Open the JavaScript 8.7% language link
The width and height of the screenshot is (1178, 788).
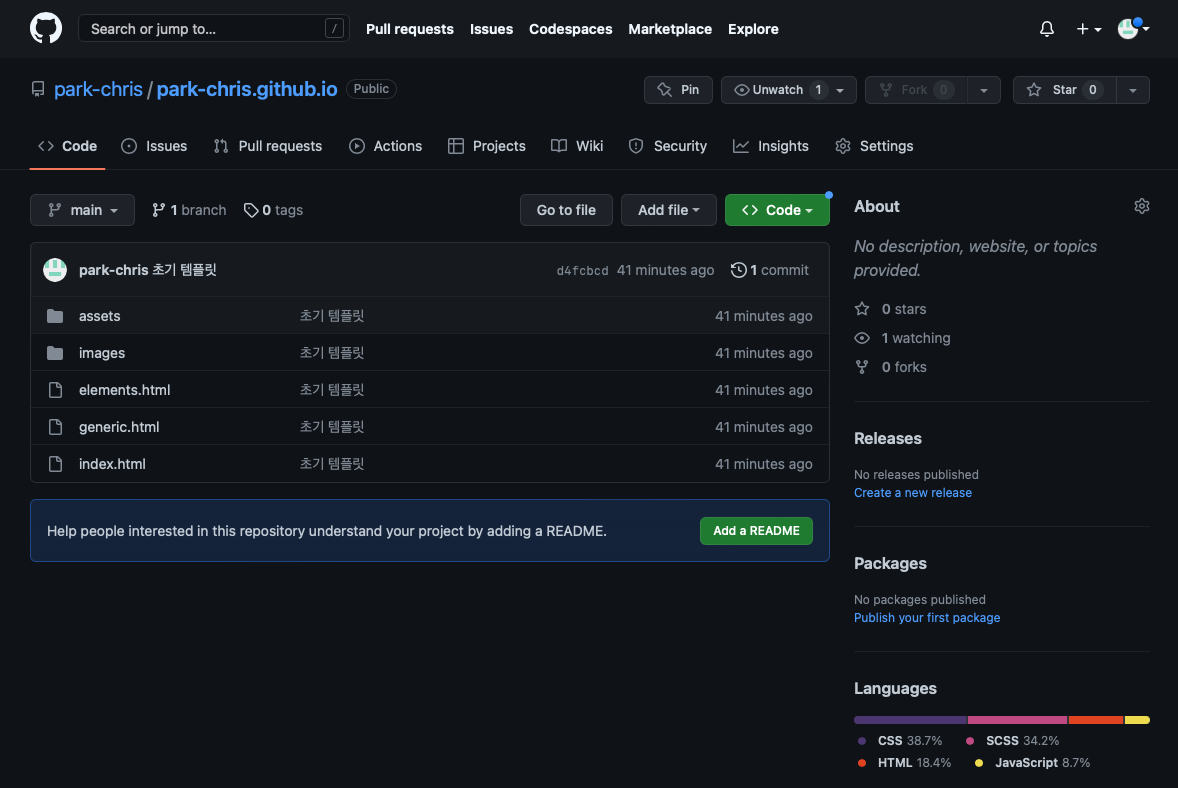pyautogui.click(x=1032, y=762)
